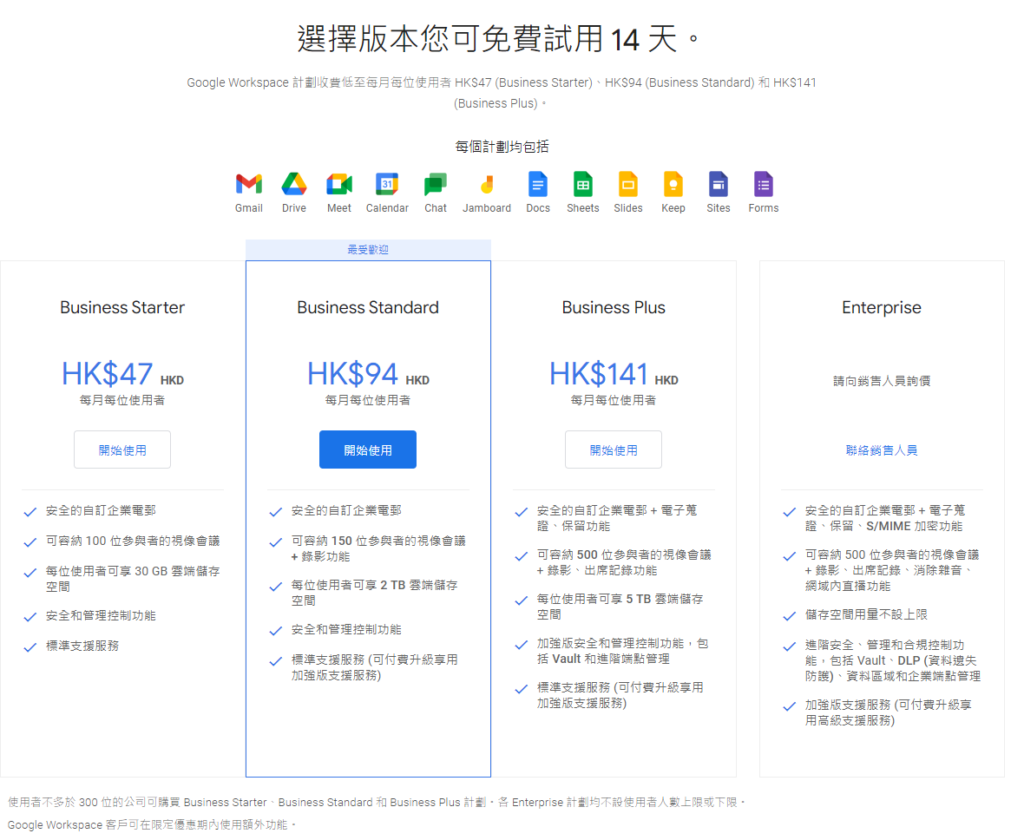
Task: Click 可容納 150 位參與者 feature text
Action: (378, 549)
